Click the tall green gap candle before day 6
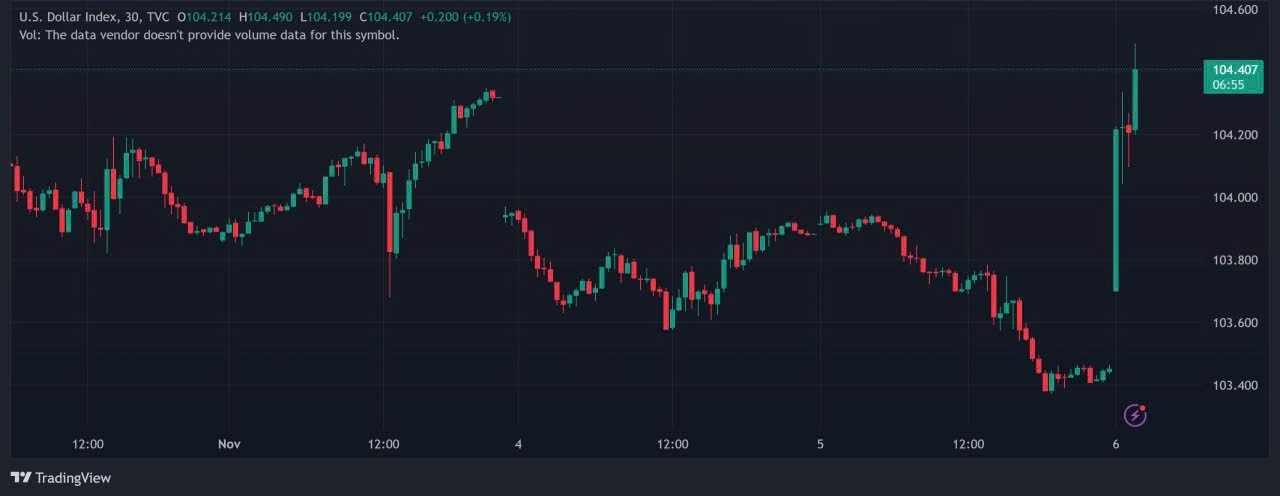The height and width of the screenshot is (496, 1280). pyautogui.click(x=1116, y=210)
